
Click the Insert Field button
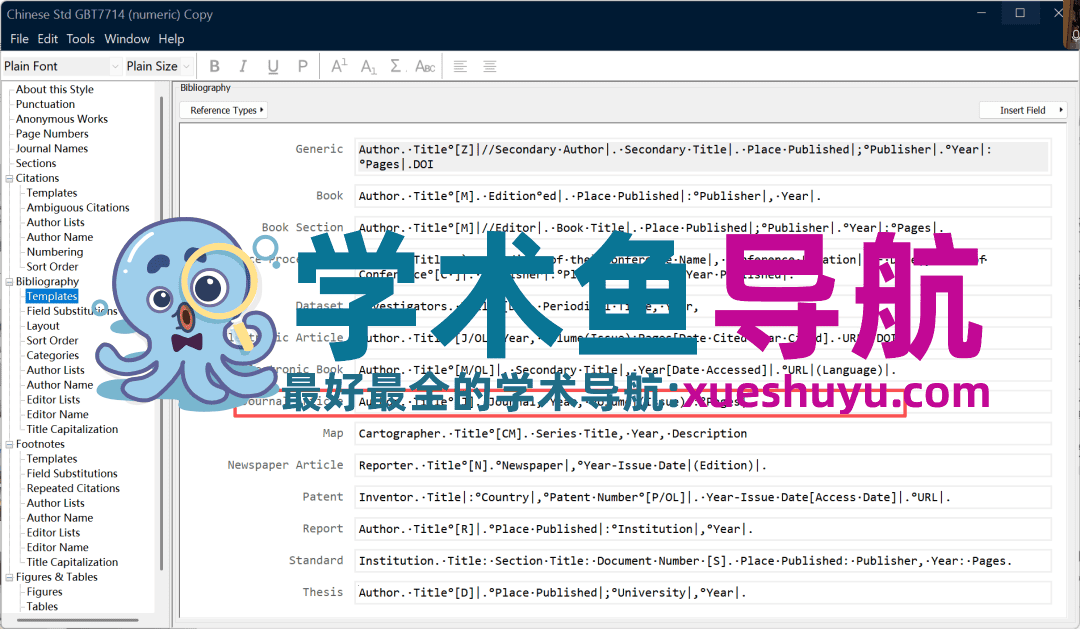[x=1027, y=110]
